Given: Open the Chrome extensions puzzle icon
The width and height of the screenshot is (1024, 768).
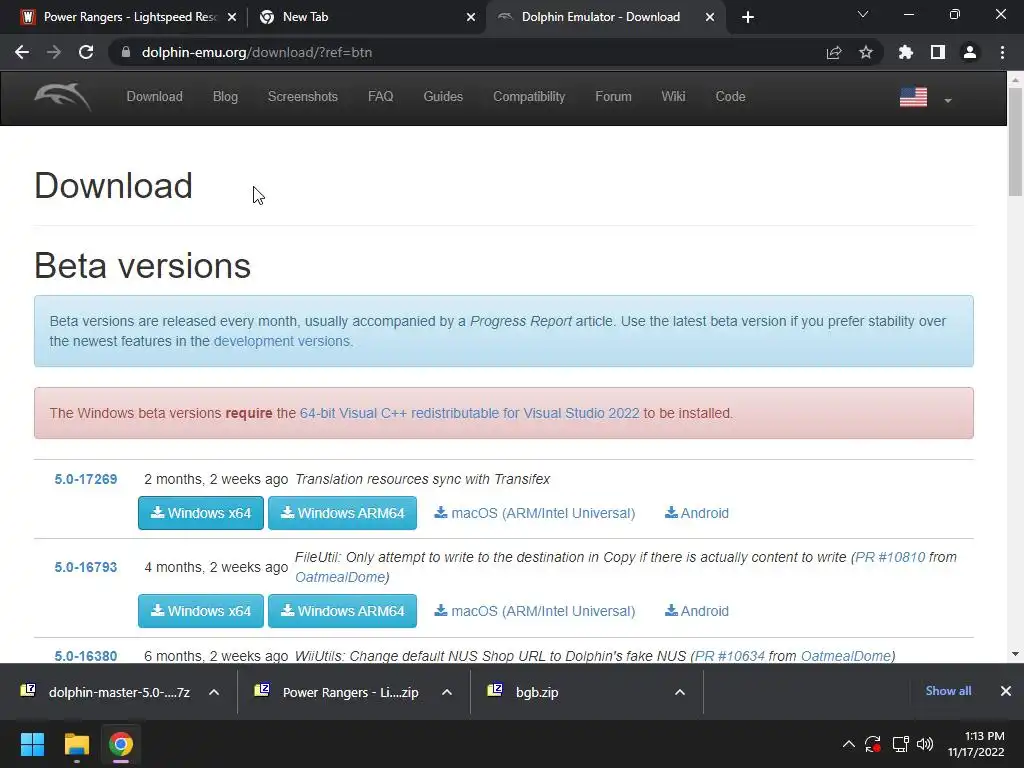Looking at the screenshot, I should pos(906,52).
